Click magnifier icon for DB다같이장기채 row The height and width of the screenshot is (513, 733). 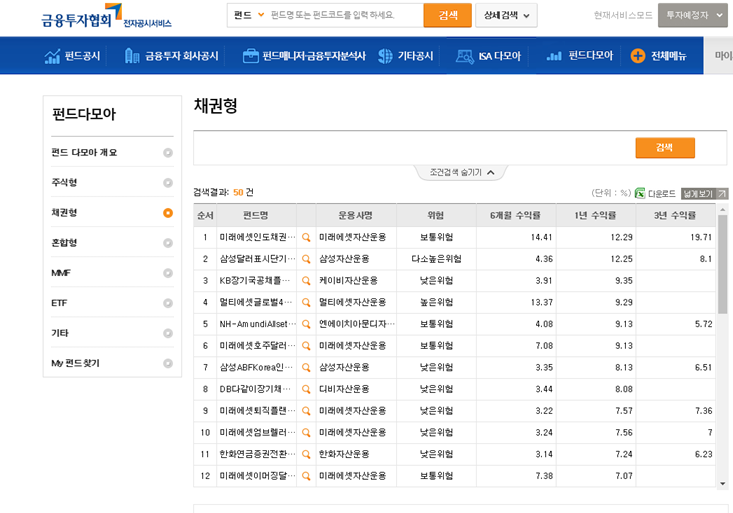coord(306,389)
